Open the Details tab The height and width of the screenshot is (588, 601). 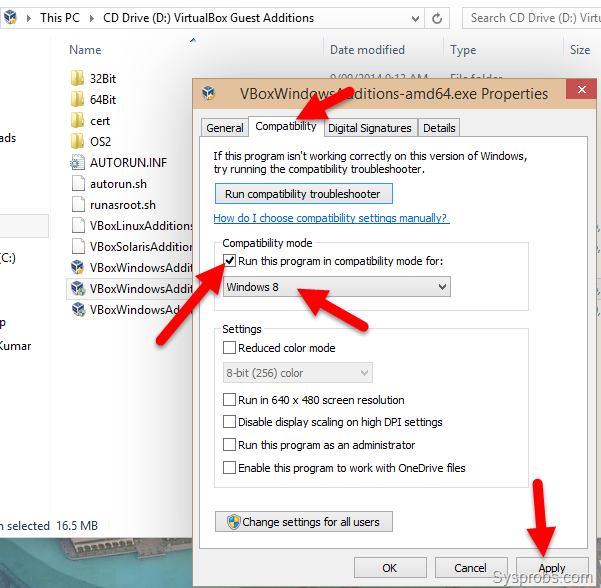tap(439, 128)
